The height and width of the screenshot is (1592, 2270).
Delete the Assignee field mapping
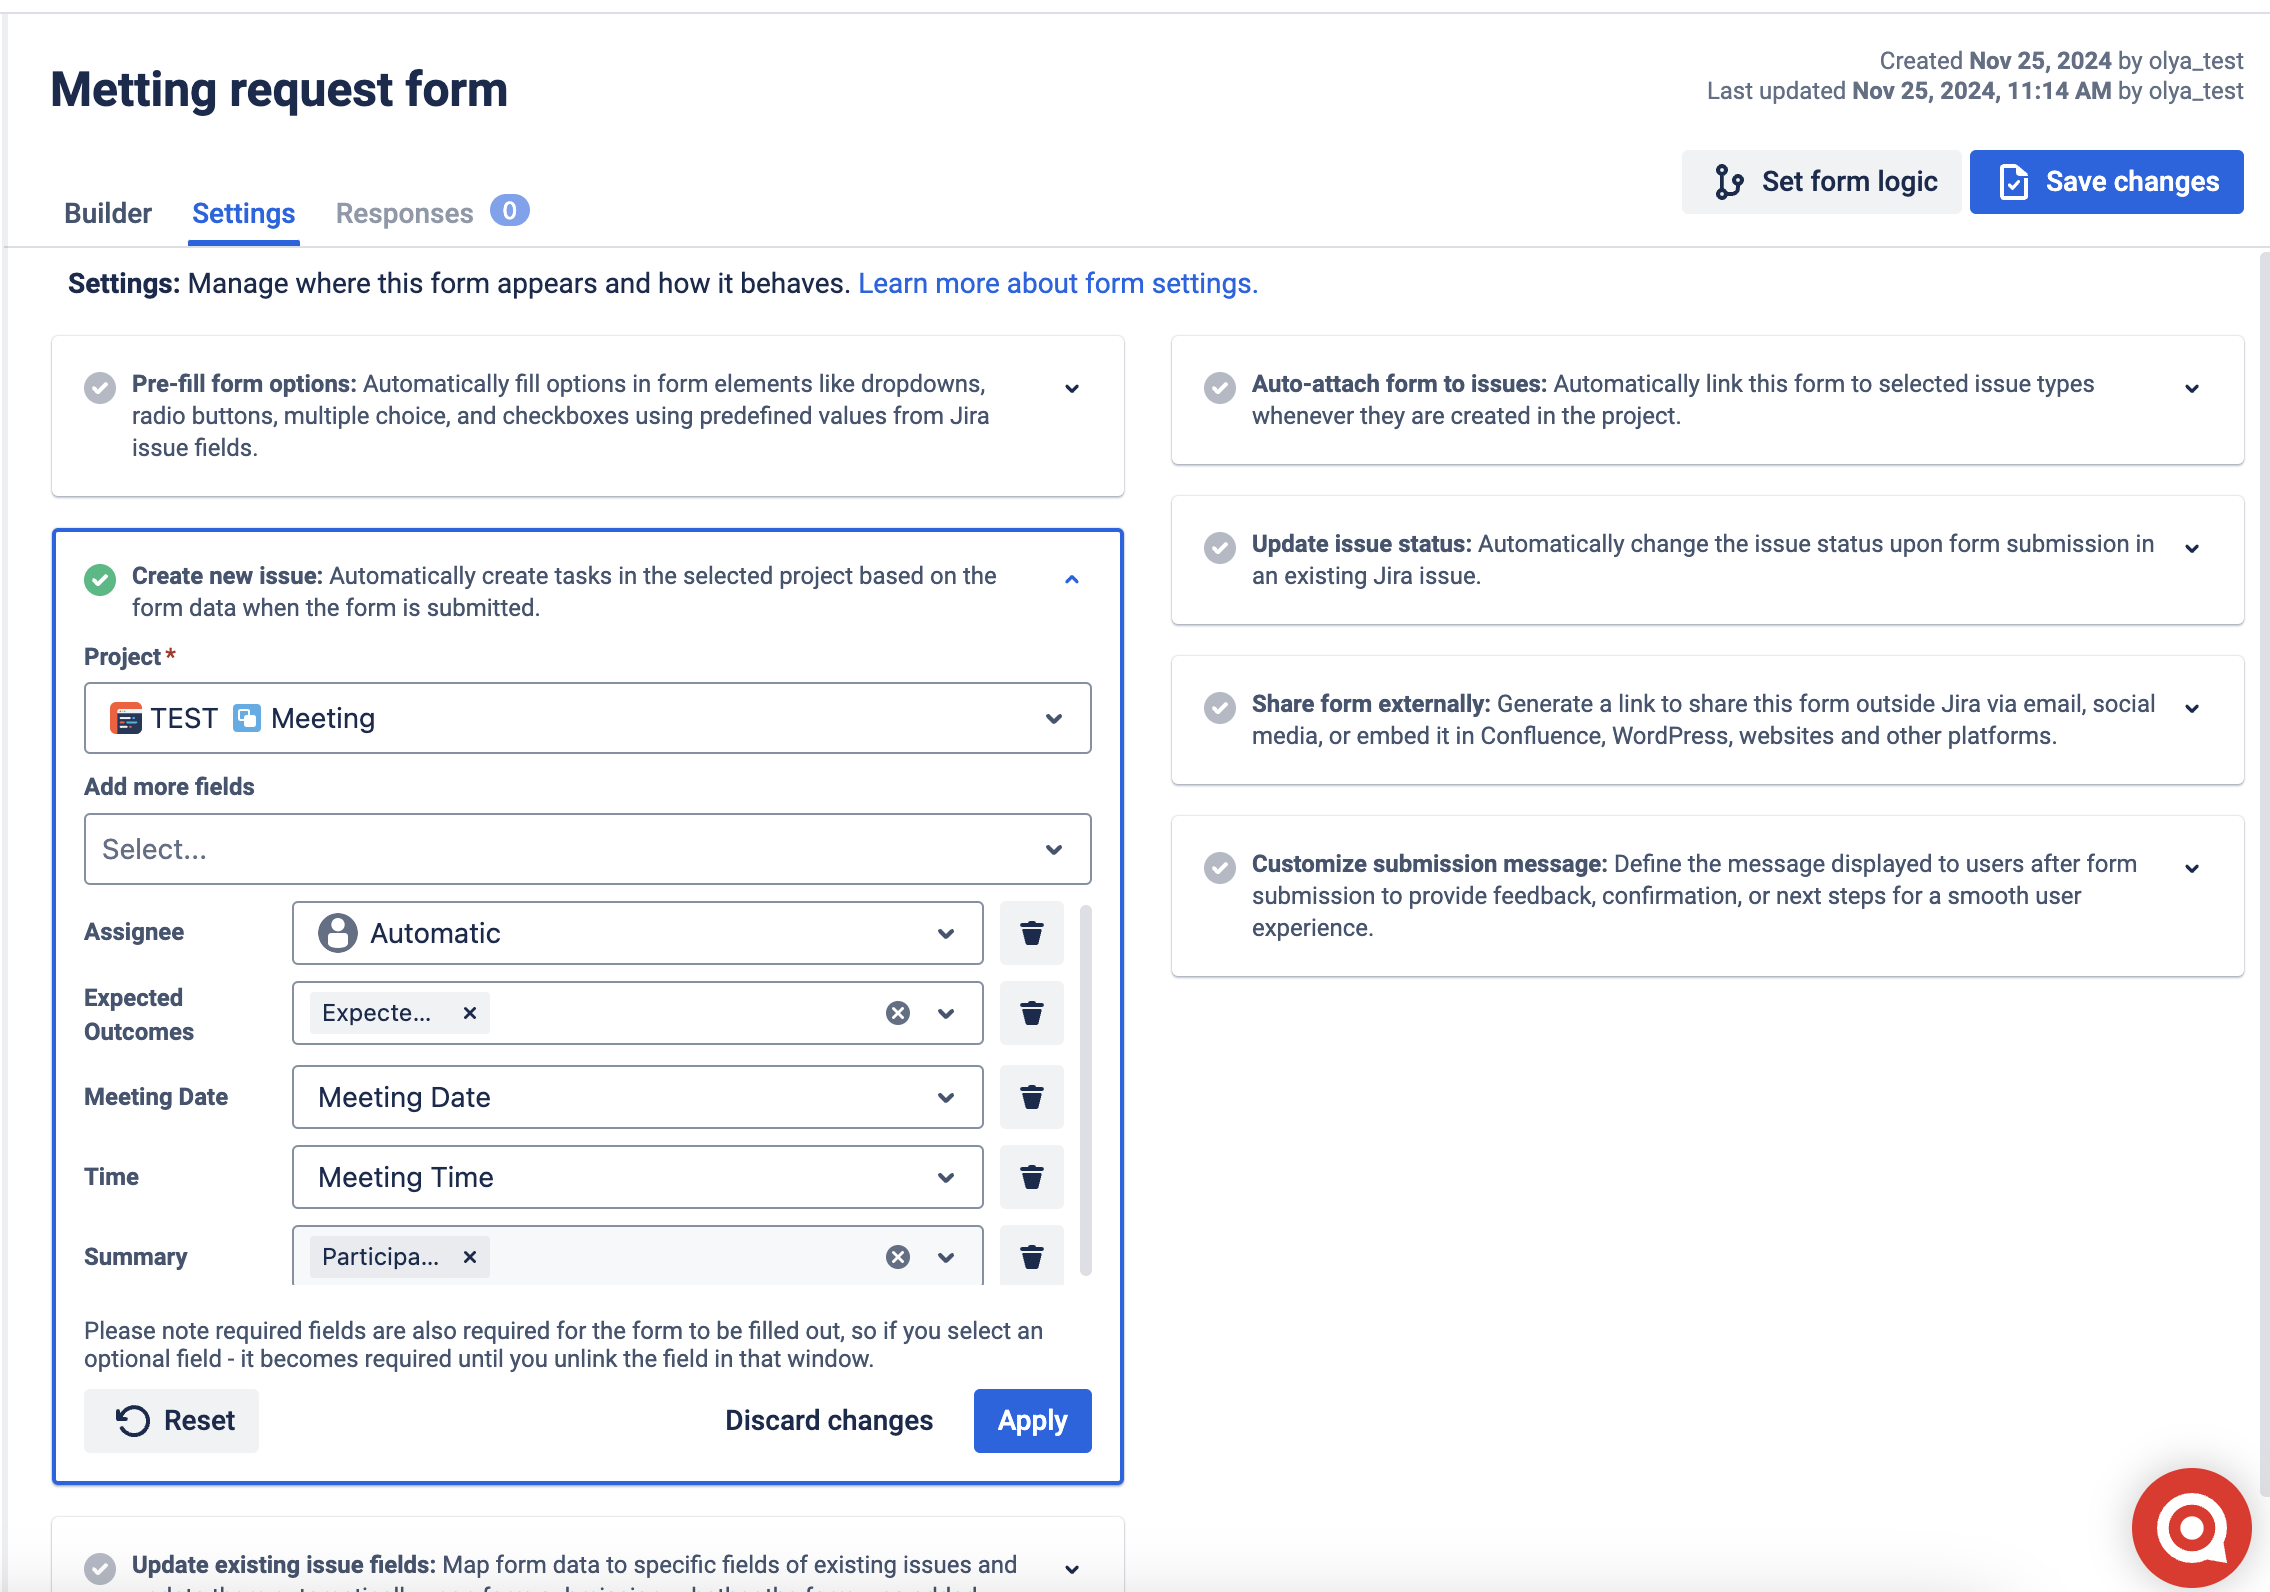coord(1031,933)
